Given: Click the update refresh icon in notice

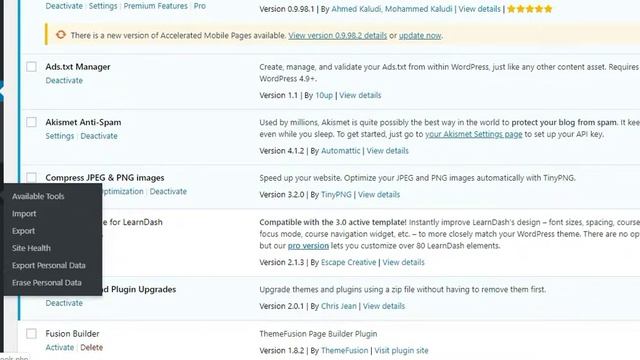Looking at the screenshot, I should point(61,35).
